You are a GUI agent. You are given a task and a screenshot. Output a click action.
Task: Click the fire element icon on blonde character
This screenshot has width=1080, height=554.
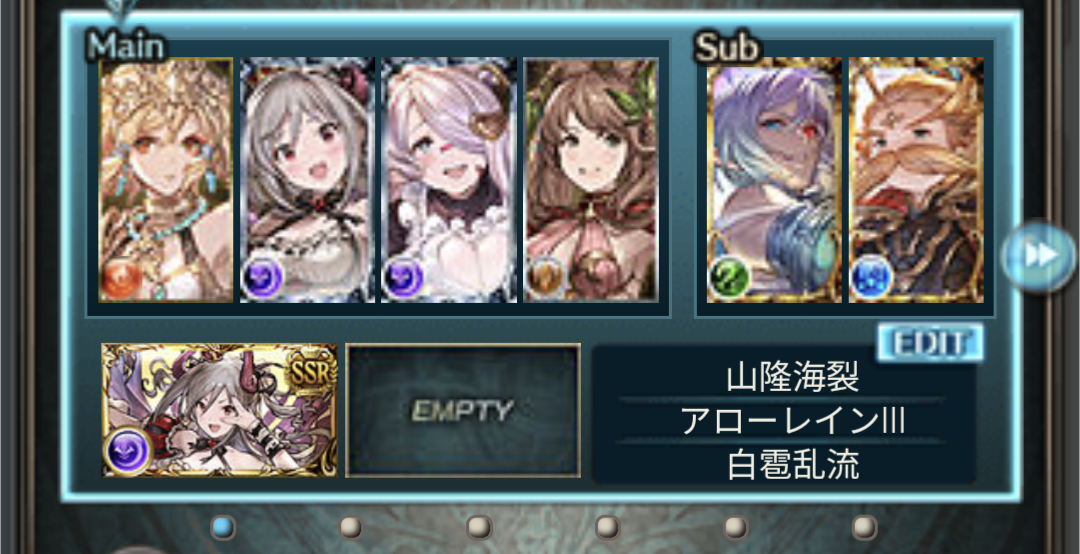(121, 278)
